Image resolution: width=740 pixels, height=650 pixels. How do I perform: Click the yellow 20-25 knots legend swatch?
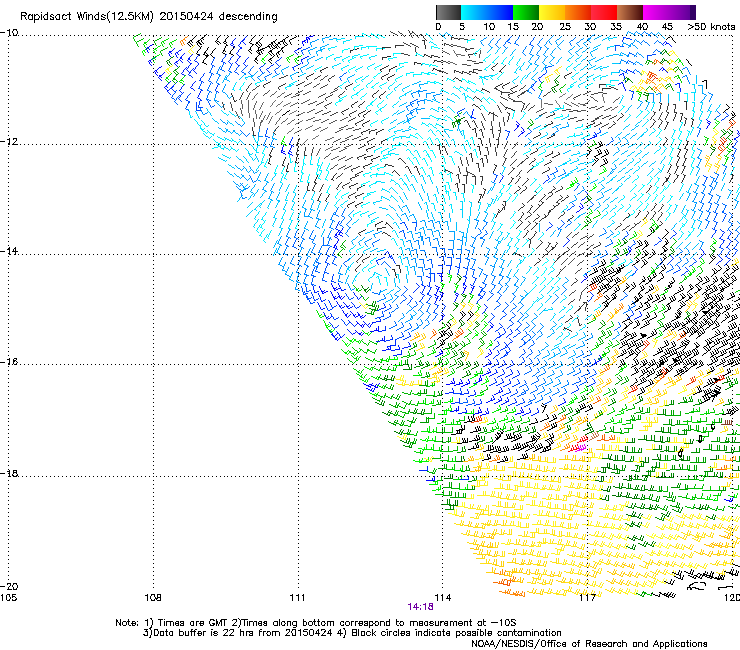click(x=552, y=12)
